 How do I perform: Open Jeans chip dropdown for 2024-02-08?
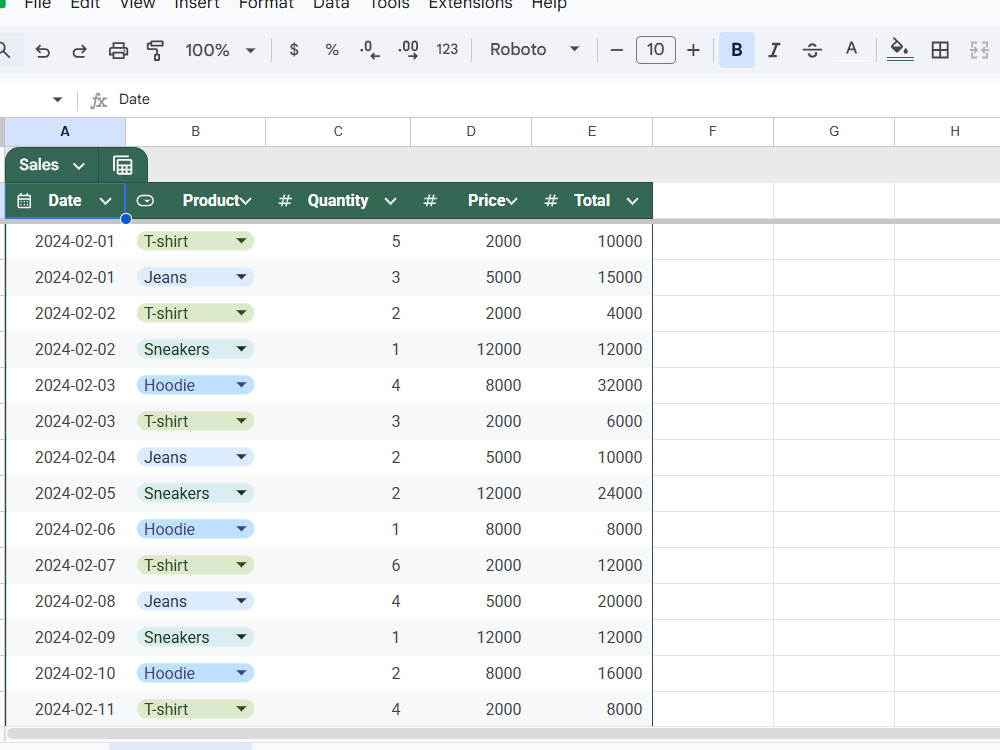click(241, 601)
